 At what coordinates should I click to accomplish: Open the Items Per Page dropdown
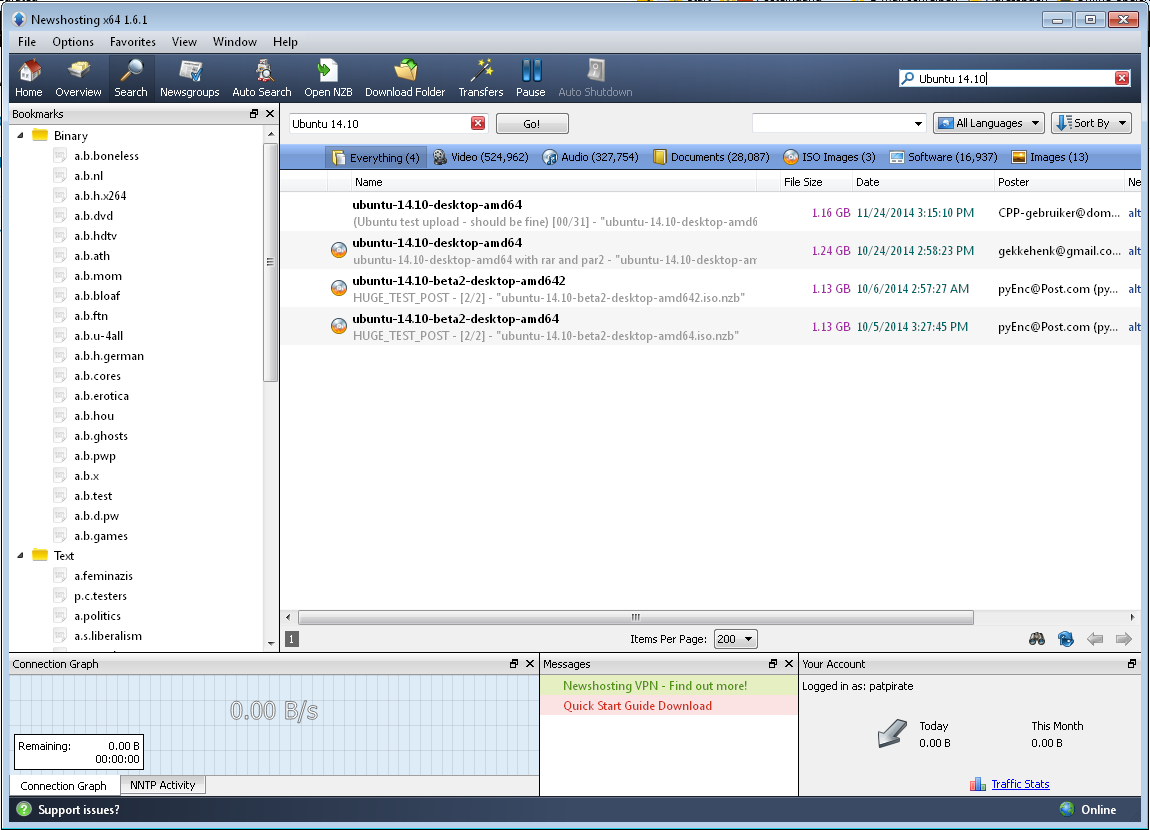tap(736, 639)
